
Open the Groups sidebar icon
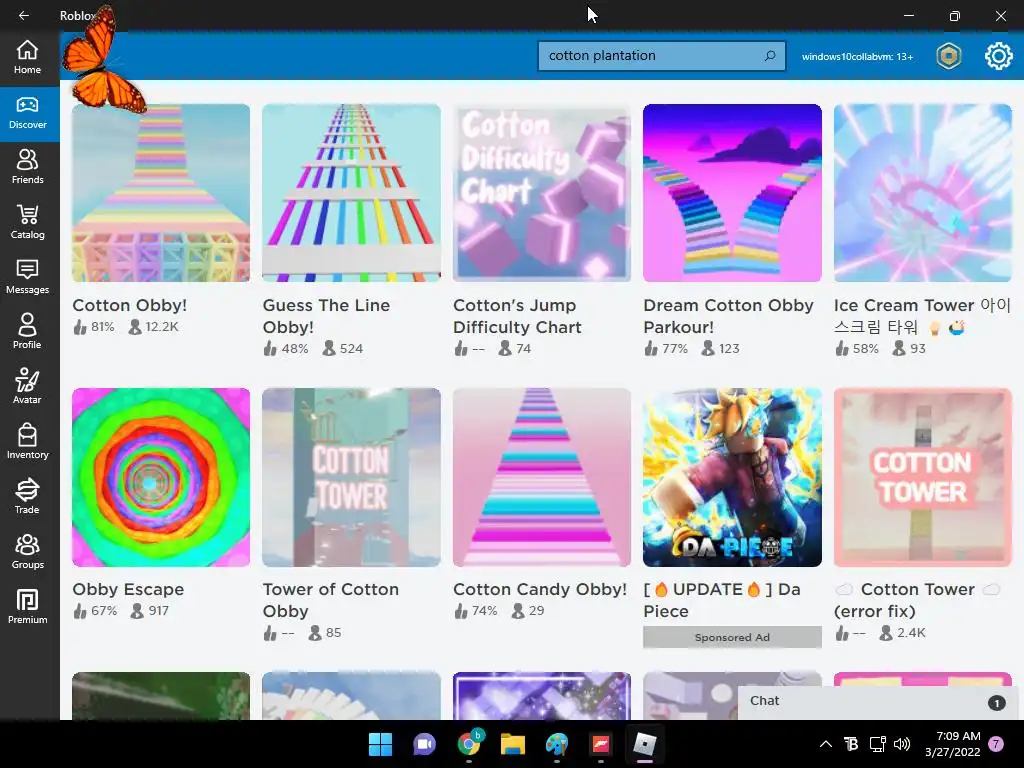27,551
